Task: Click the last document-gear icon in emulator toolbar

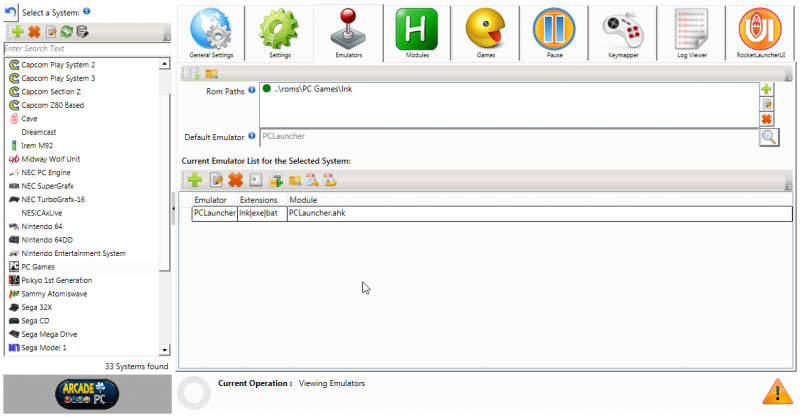Action: pos(330,180)
